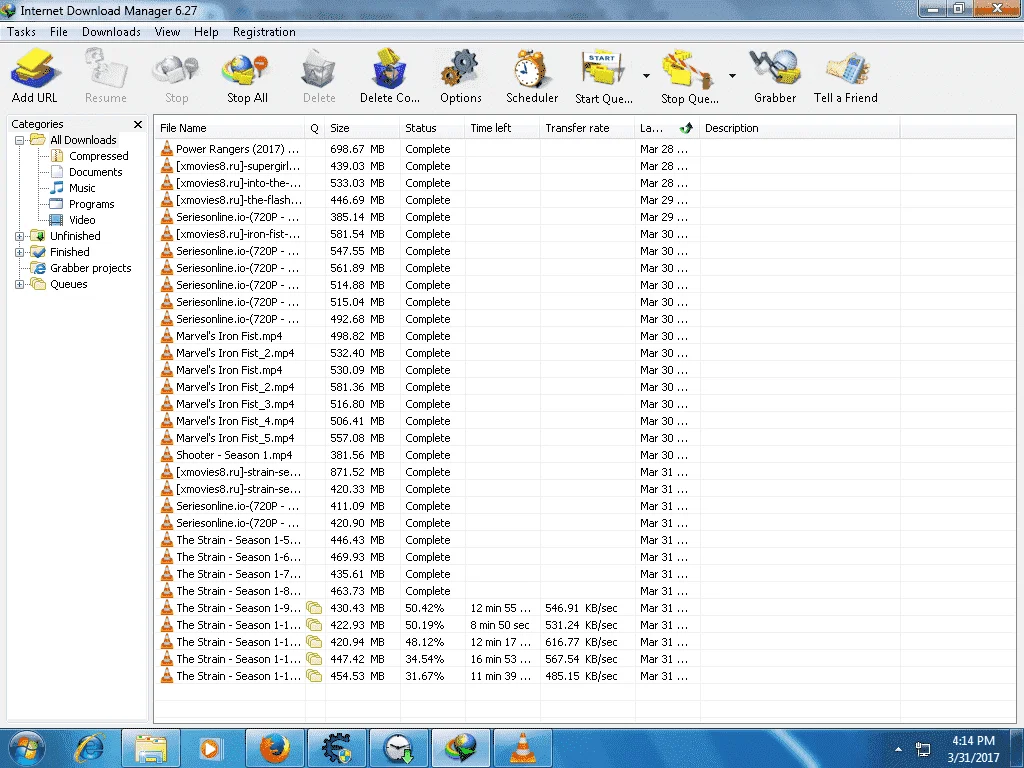Open the Scheduler clock icon

point(532,76)
